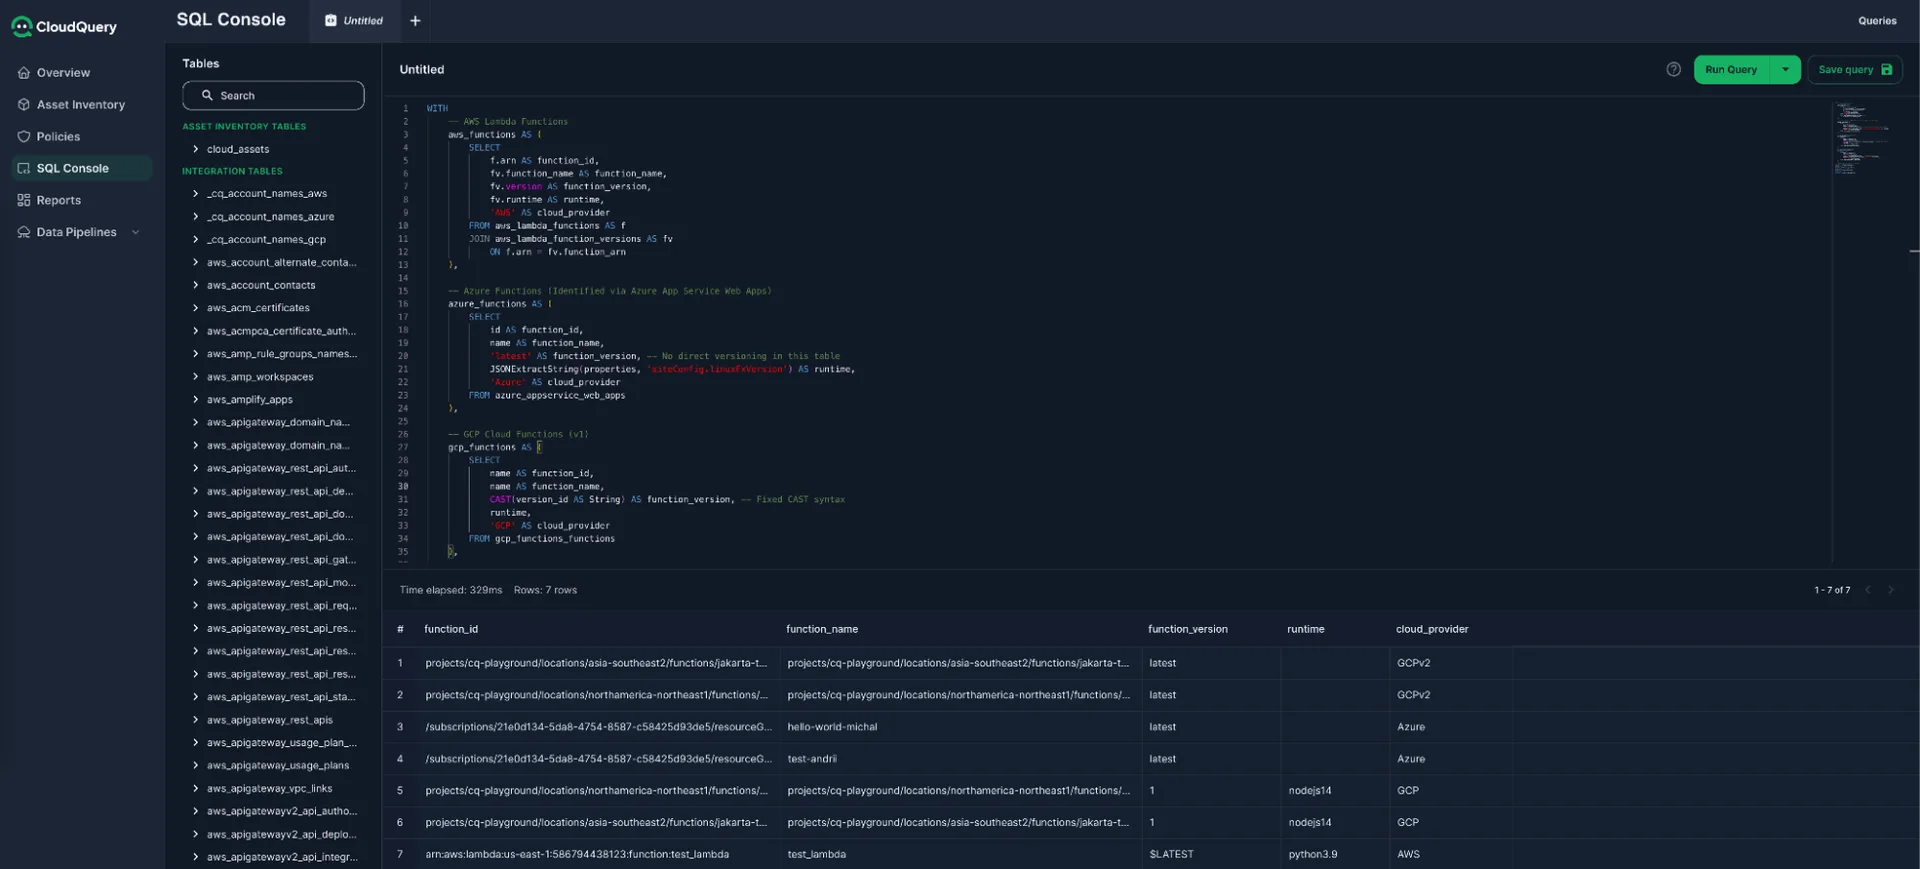Switch to the Untitled query tab
This screenshot has width=1920, height=869.
(354, 20)
